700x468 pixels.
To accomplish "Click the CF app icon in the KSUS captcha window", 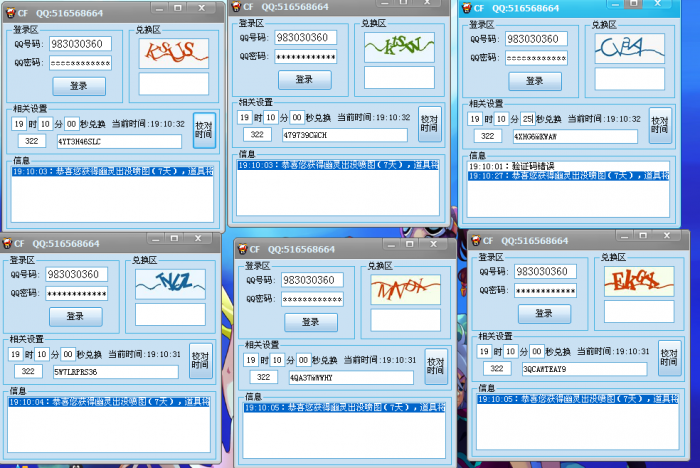I will 10,13.
